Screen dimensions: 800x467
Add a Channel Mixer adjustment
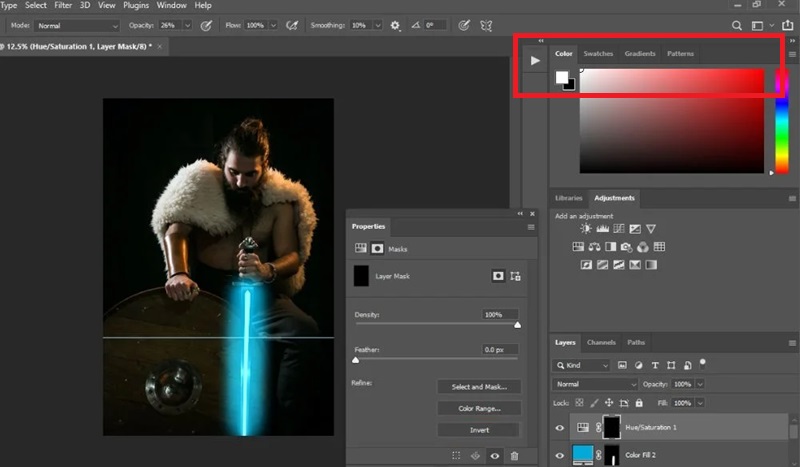tap(643, 247)
